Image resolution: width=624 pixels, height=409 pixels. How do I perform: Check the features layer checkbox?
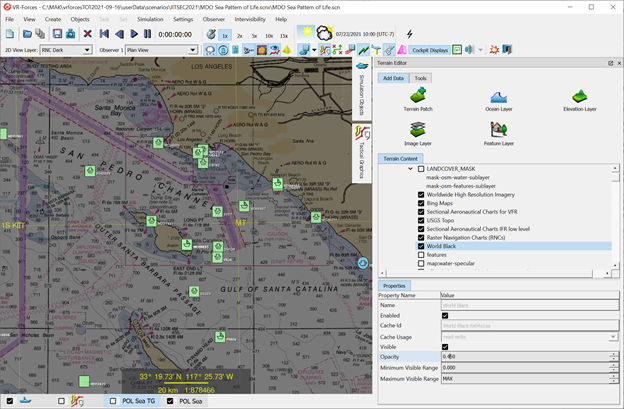tap(421, 255)
